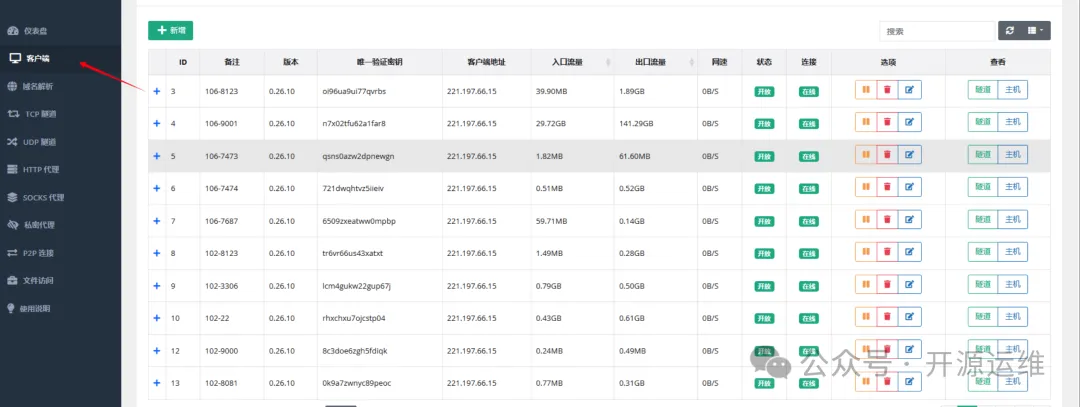Pause client 102-22 in row ID 10
The image size is (1080, 407).
[x=865, y=318]
